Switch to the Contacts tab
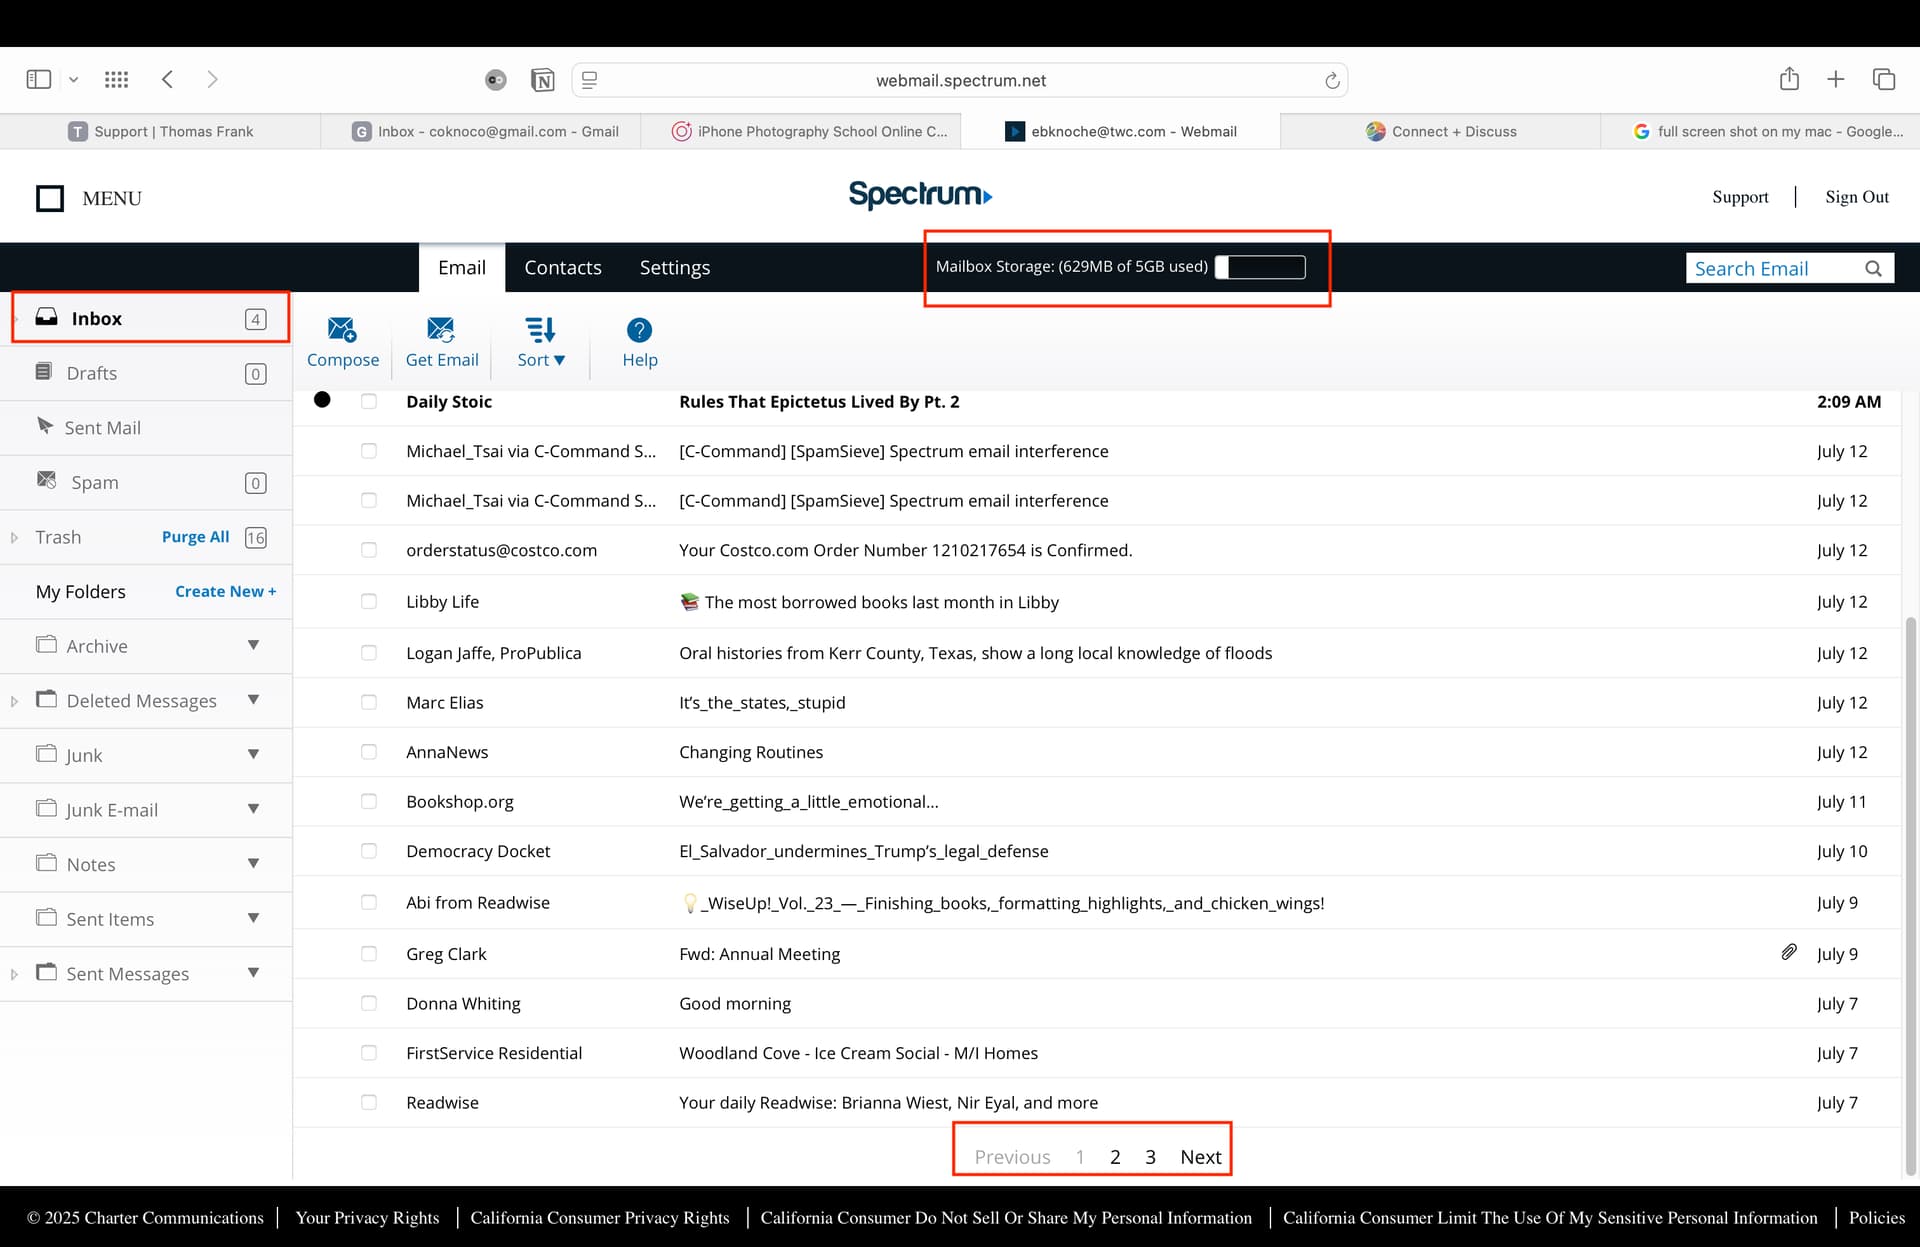 [x=563, y=267]
